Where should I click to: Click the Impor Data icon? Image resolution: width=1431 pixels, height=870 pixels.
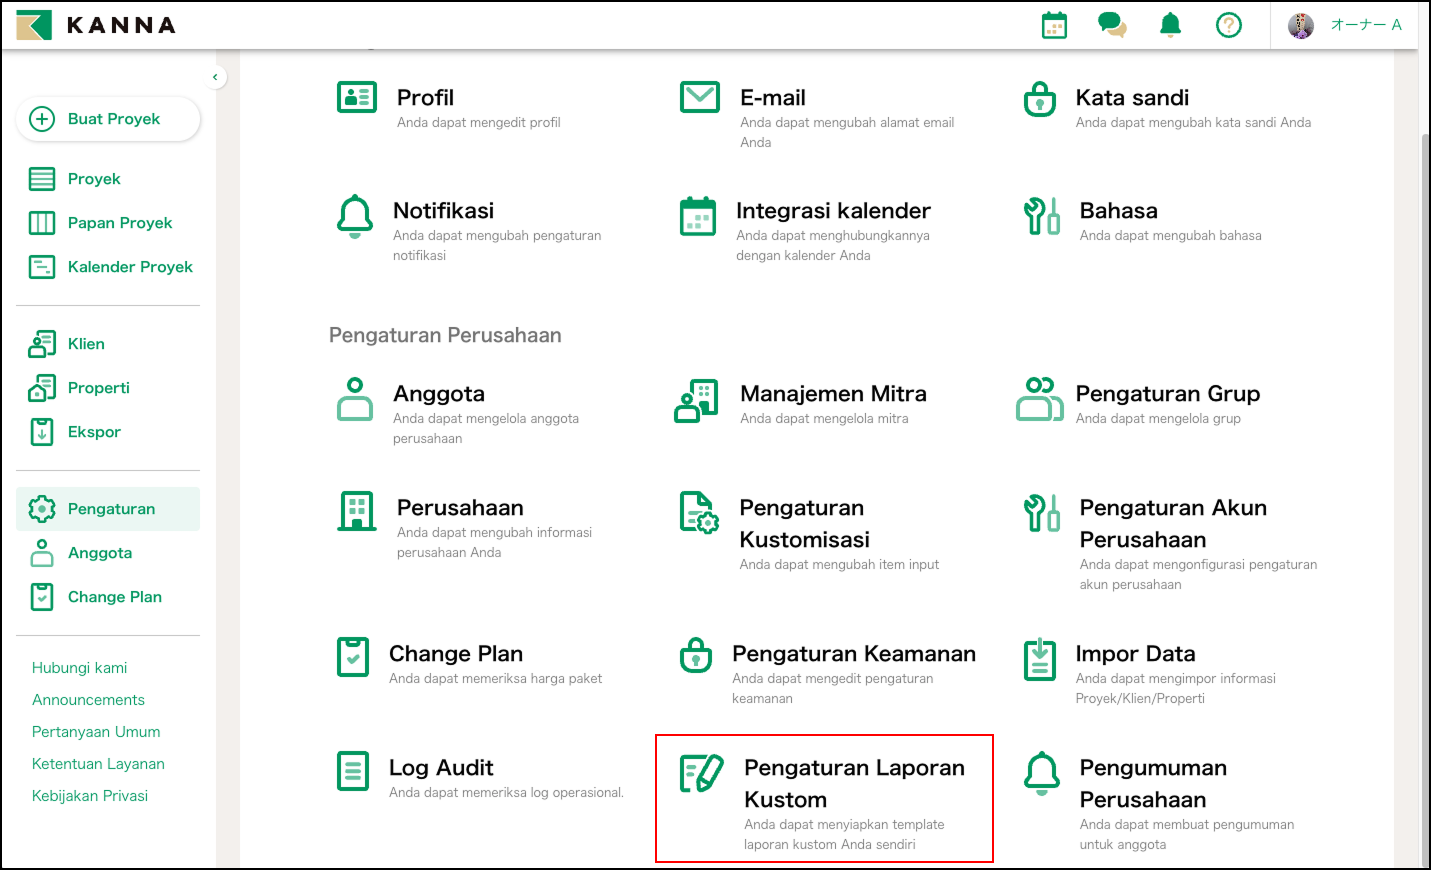point(1040,659)
